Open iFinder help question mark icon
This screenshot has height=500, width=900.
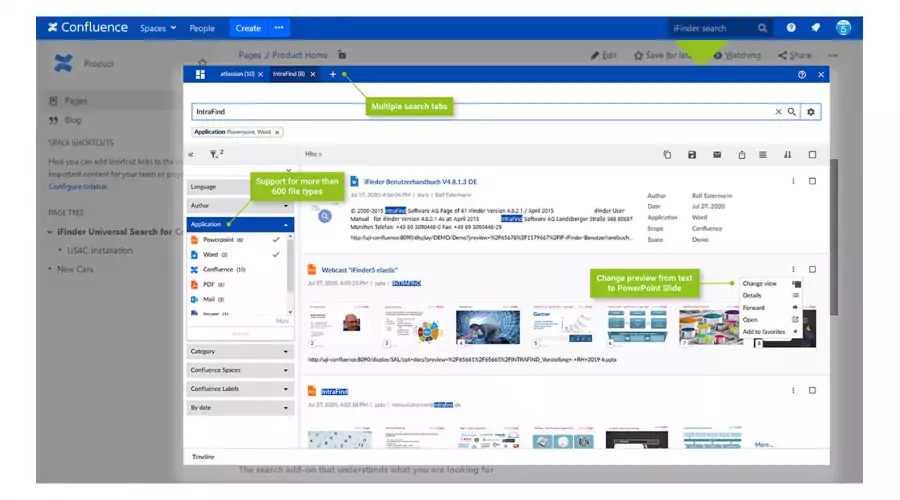(802, 75)
